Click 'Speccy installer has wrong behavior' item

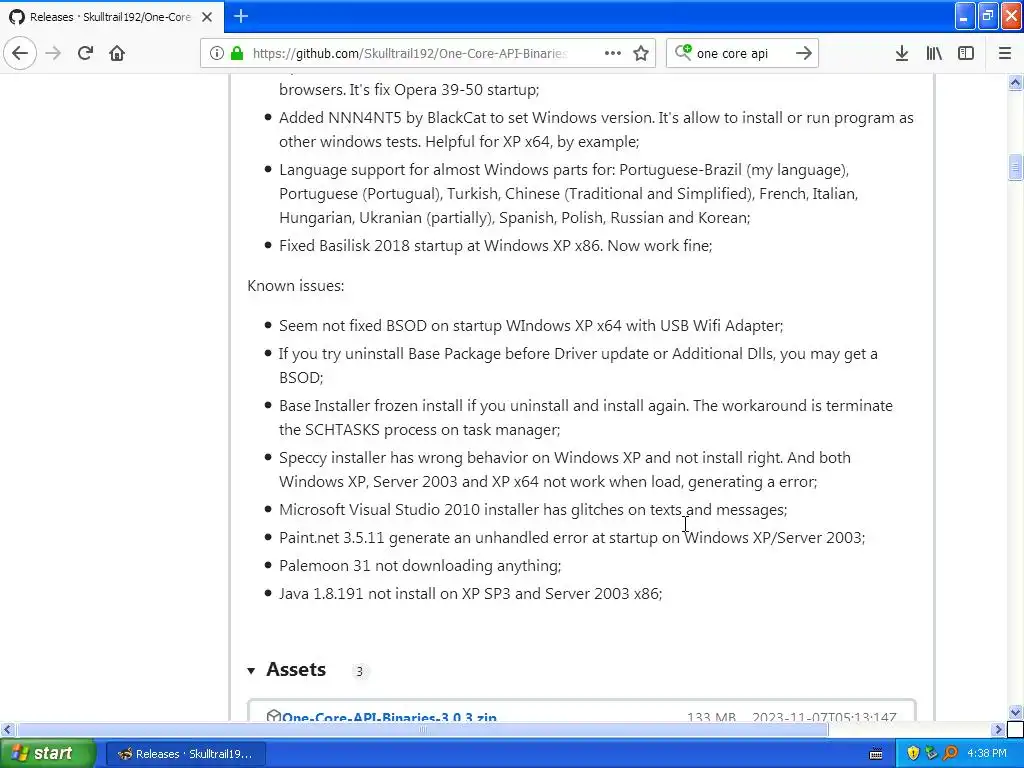pos(565,470)
